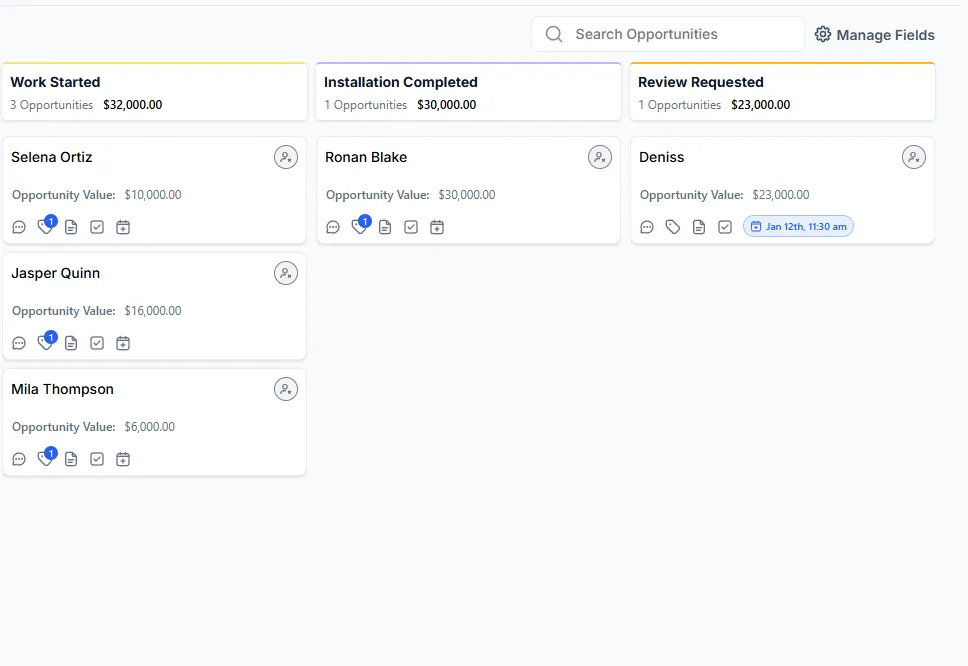Open the conversation icon on Deniss card

click(x=647, y=227)
